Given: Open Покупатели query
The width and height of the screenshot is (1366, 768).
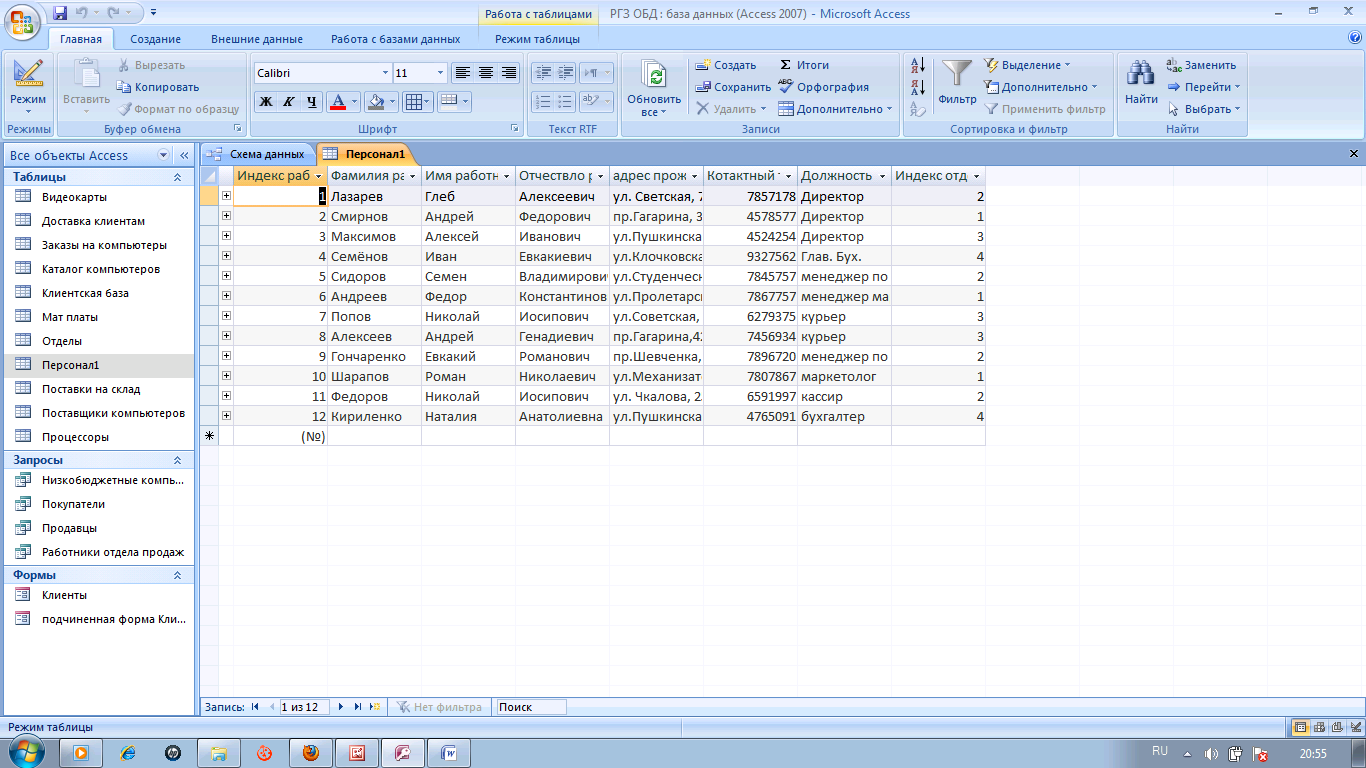Looking at the screenshot, I should [x=98, y=504].
